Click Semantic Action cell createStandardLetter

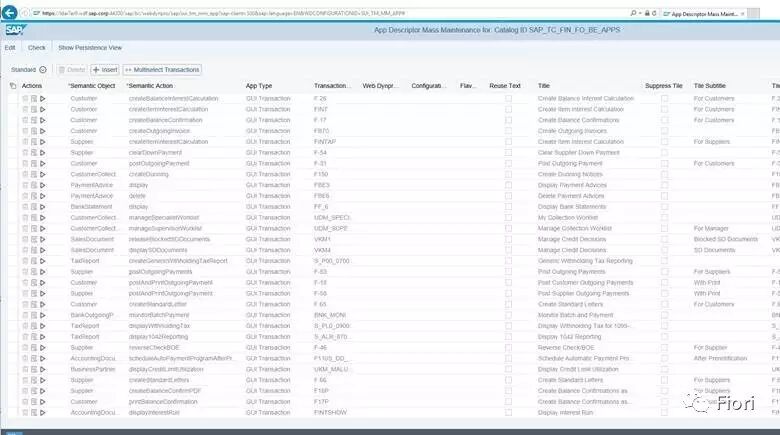(x=158, y=304)
